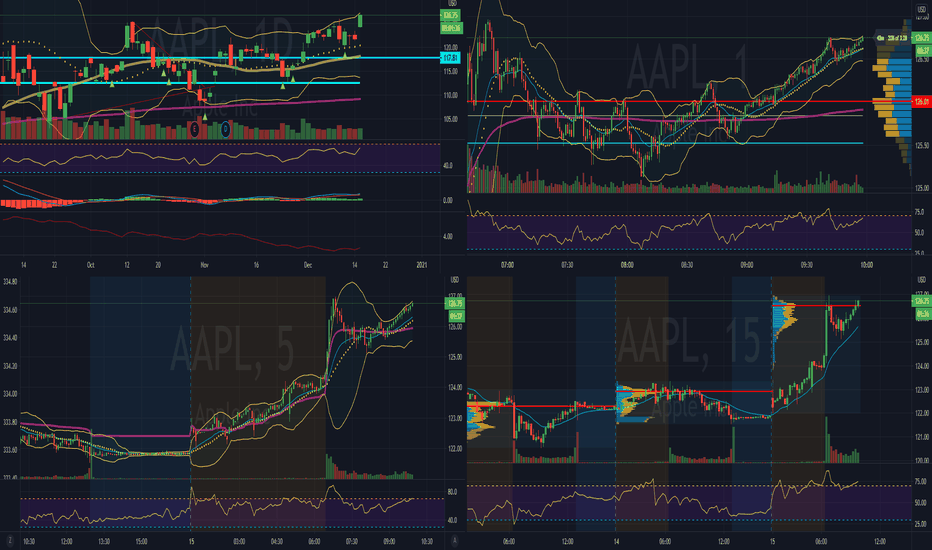Click the '13:30' label on 5-minute time axis
Viewport: 932px width, 550px height.
[x=104, y=542]
